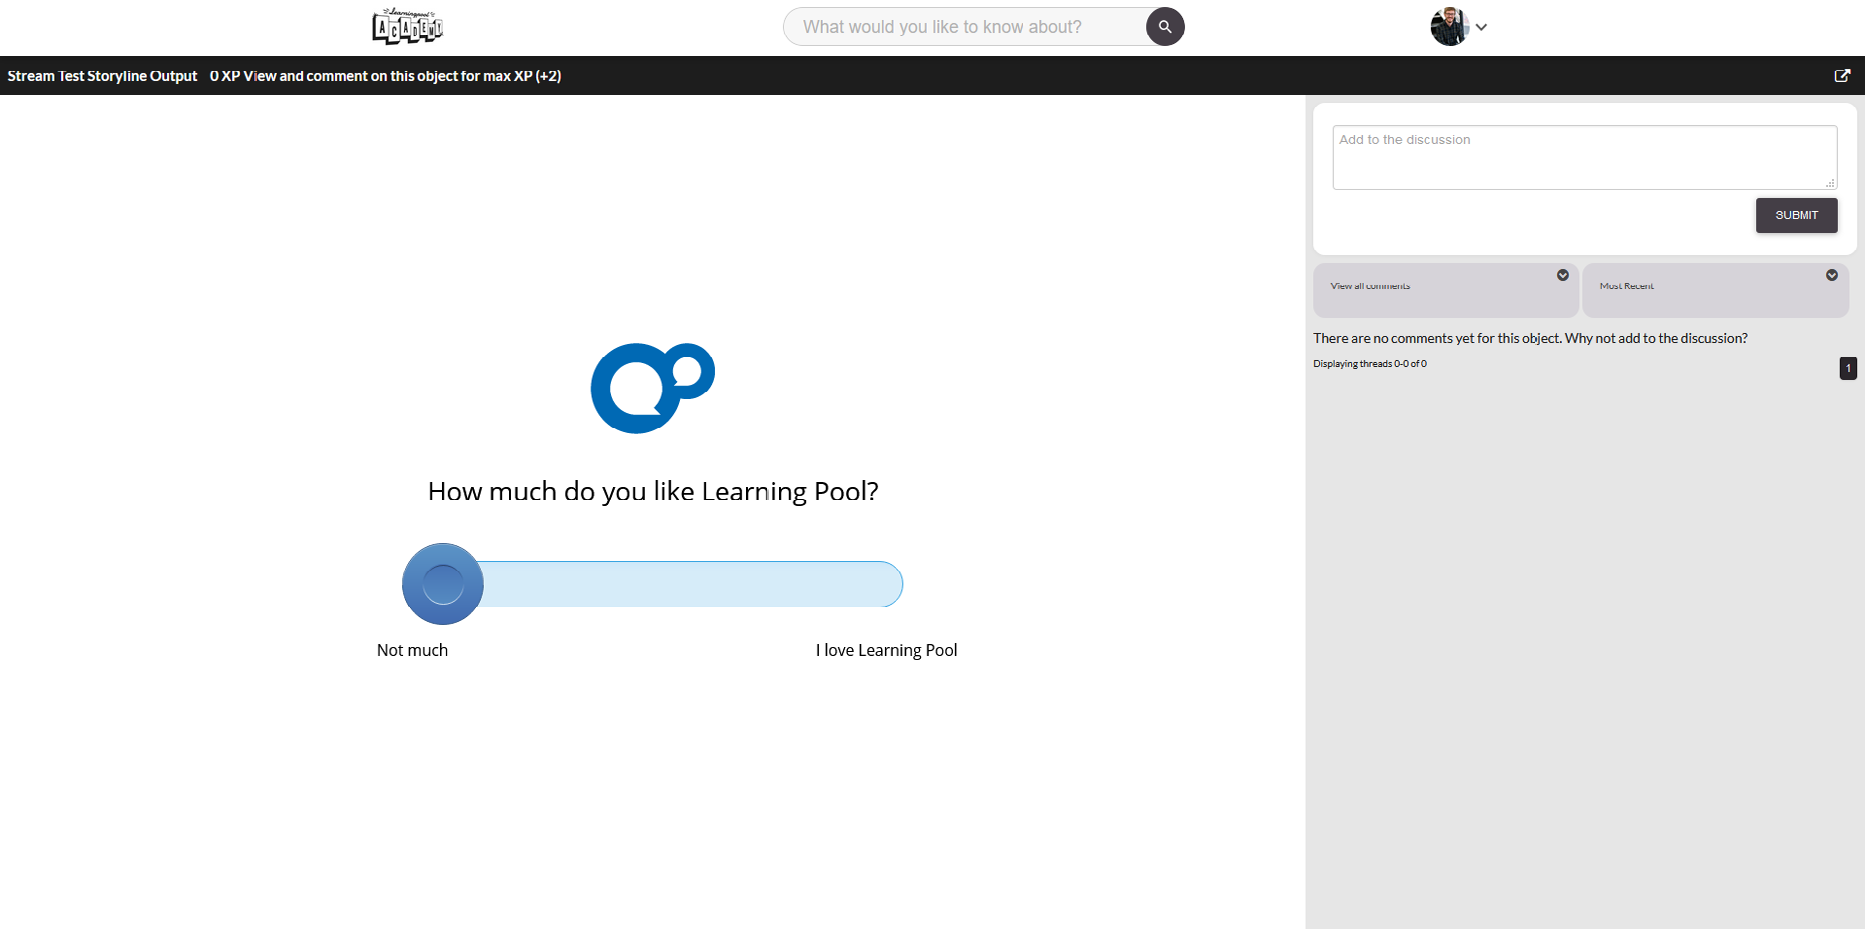Open the Most Recent sort dropdown
This screenshot has height=929, width=1865.
(x=1715, y=289)
